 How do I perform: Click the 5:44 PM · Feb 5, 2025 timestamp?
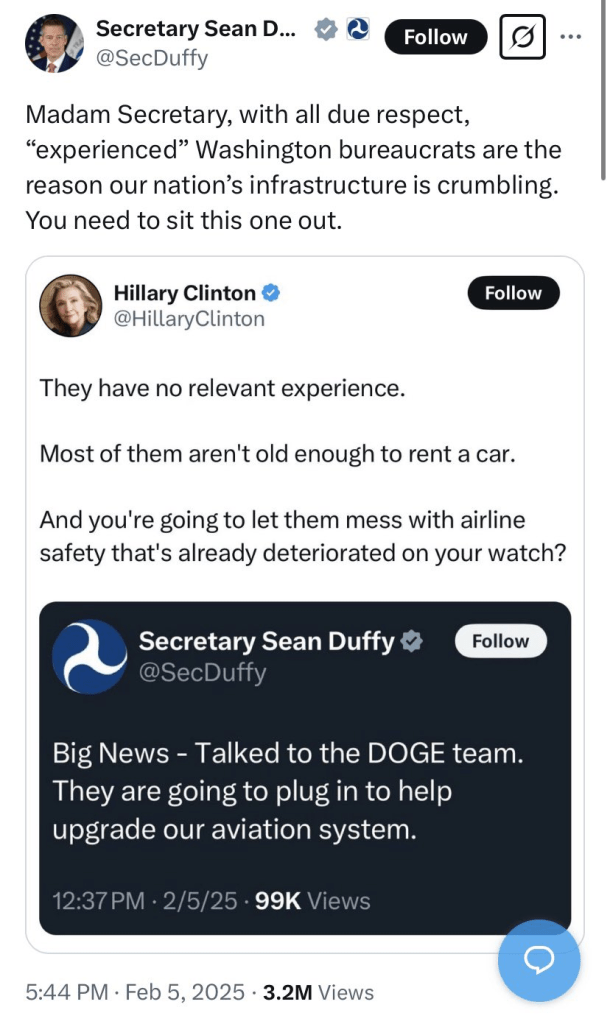(x=135, y=992)
